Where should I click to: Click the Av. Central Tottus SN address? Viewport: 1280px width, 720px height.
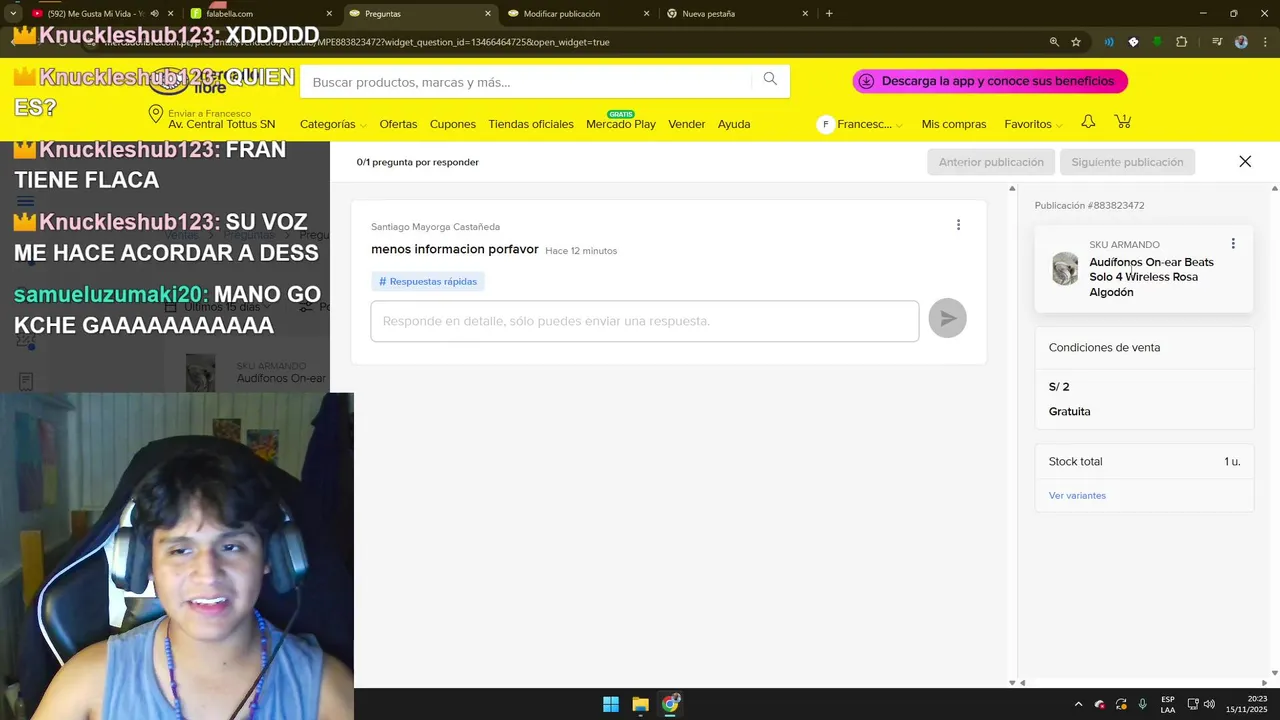tap(221, 125)
